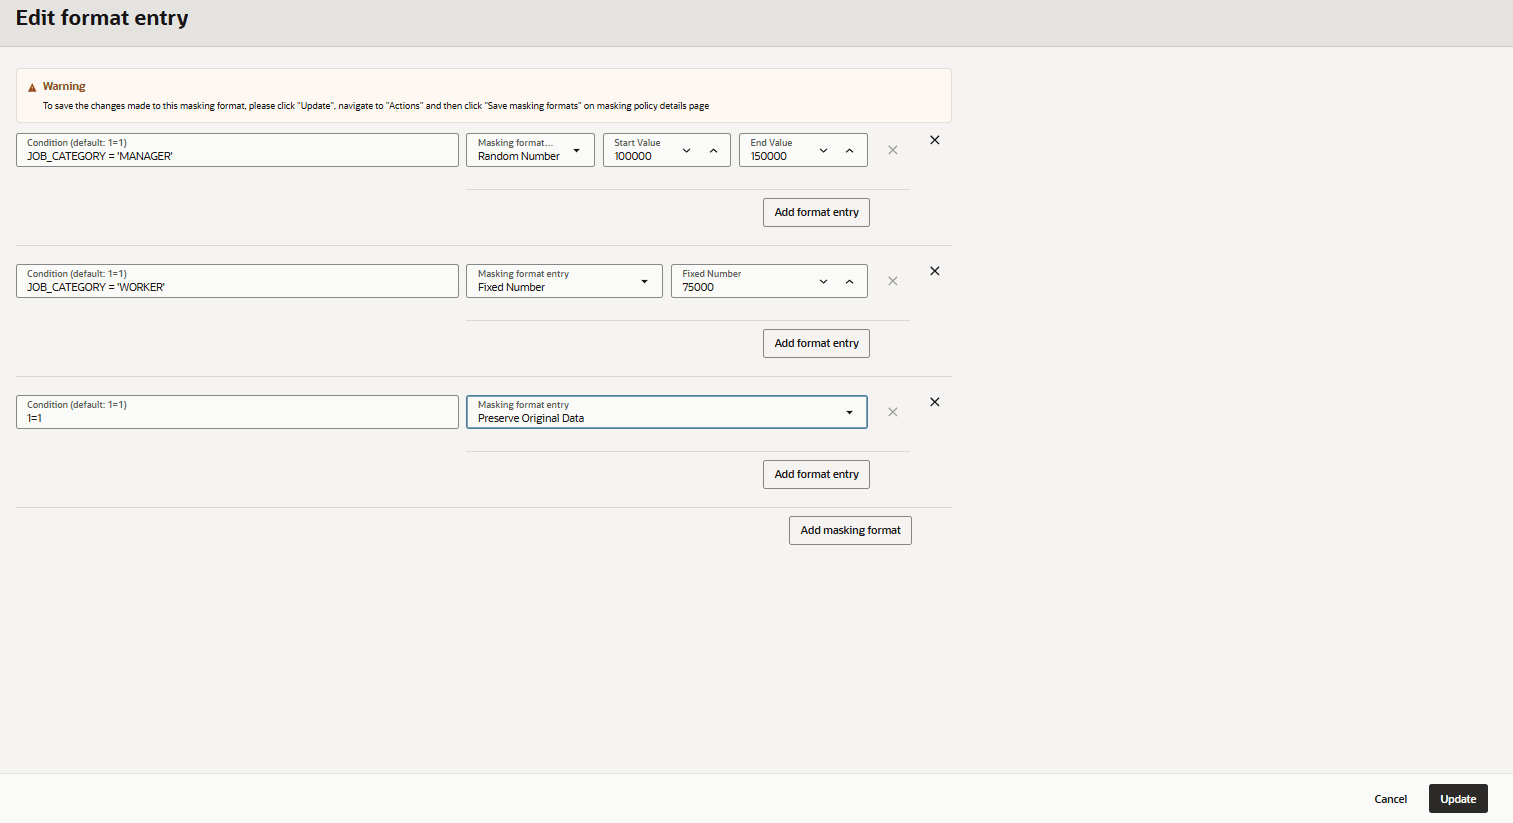1513x823 pixels.
Task: Click the Add masking format button
Action: (x=850, y=530)
